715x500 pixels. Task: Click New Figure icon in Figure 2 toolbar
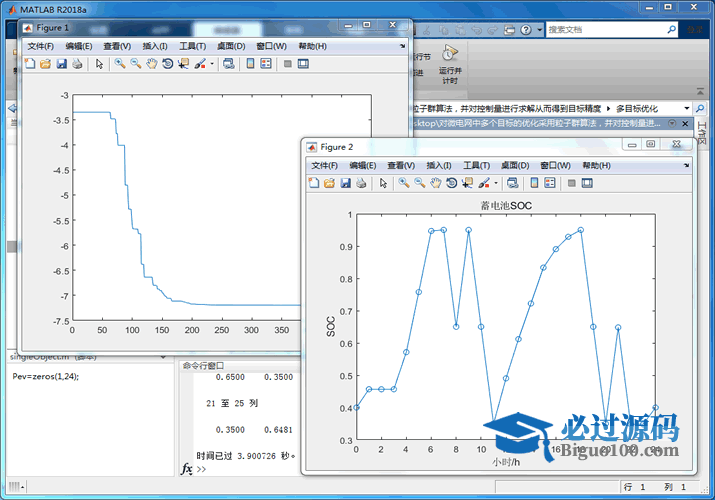pyautogui.click(x=314, y=183)
